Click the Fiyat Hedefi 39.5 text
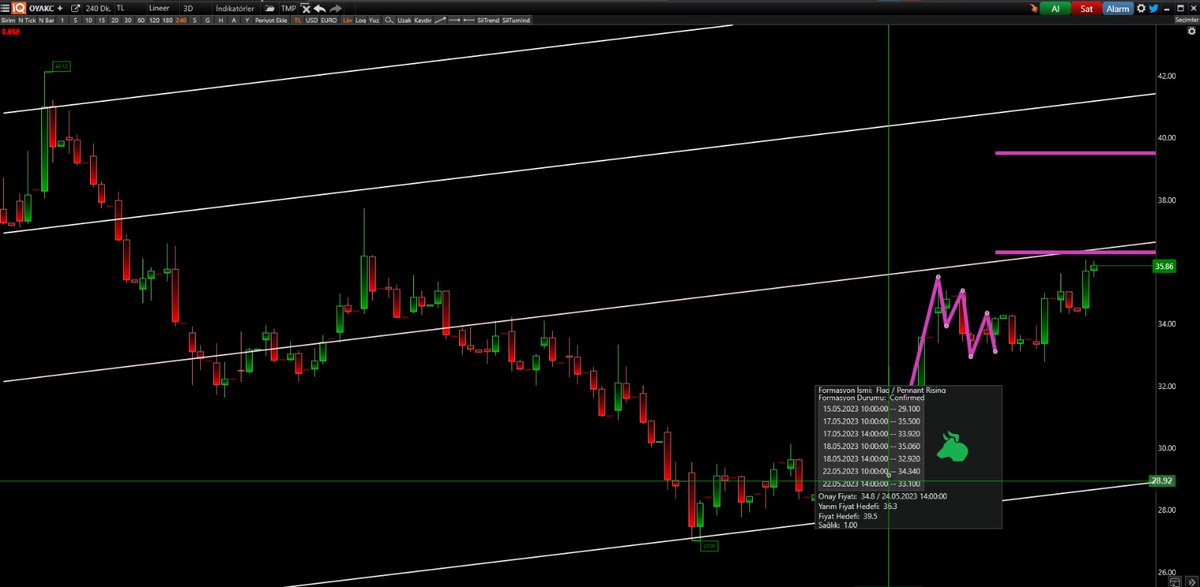Viewport: 1200px width, 587px height. (x=848, y=515)
